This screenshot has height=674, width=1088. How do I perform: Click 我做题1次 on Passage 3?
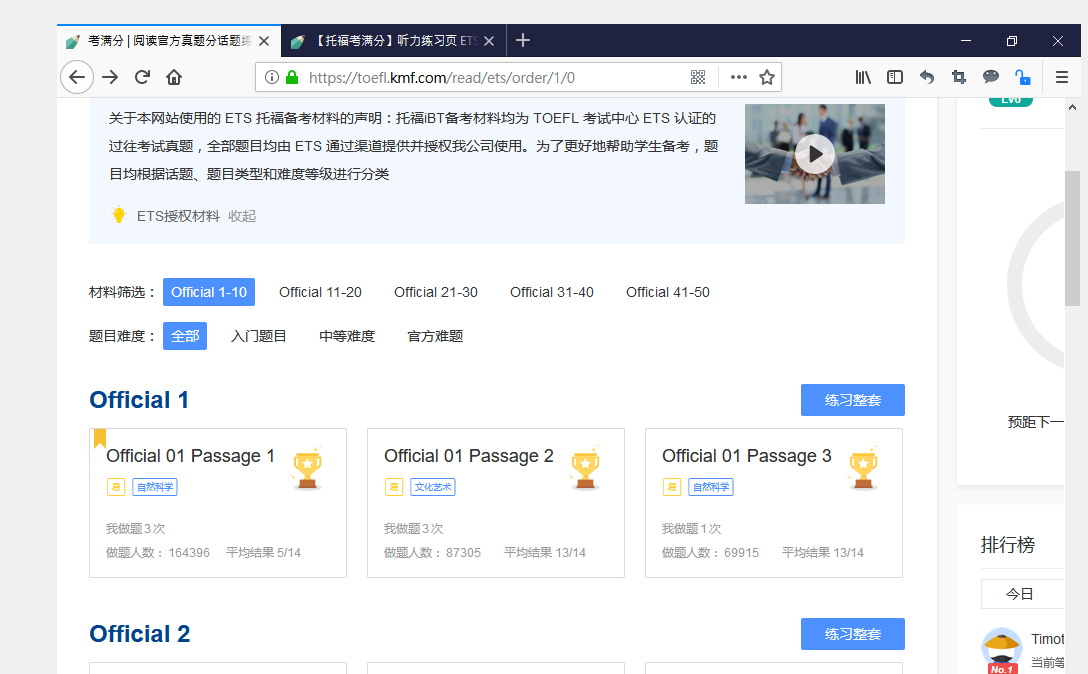691,529
